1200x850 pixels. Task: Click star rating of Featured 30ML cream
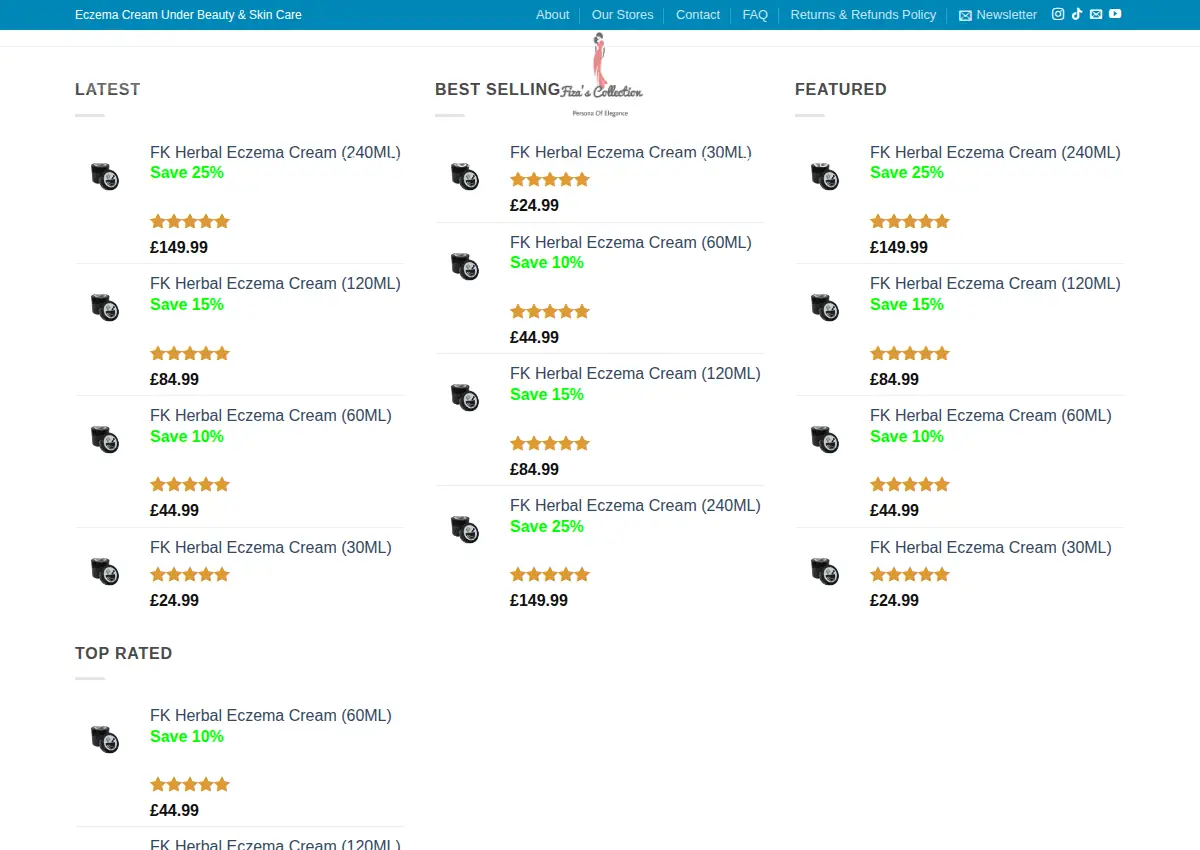pyautogui.click(x=910, y=575)
